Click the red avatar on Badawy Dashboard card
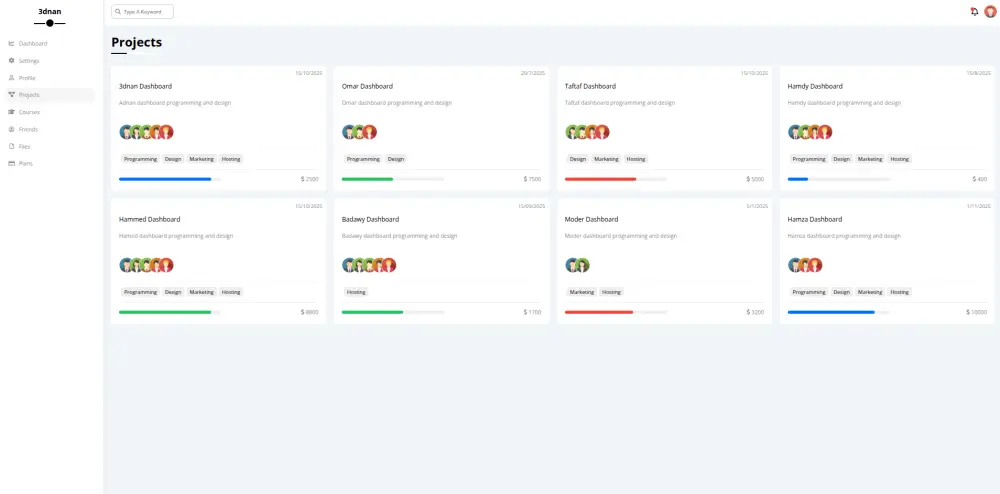Viewport: 1000px width, 494px height. (x=389, y=265)
